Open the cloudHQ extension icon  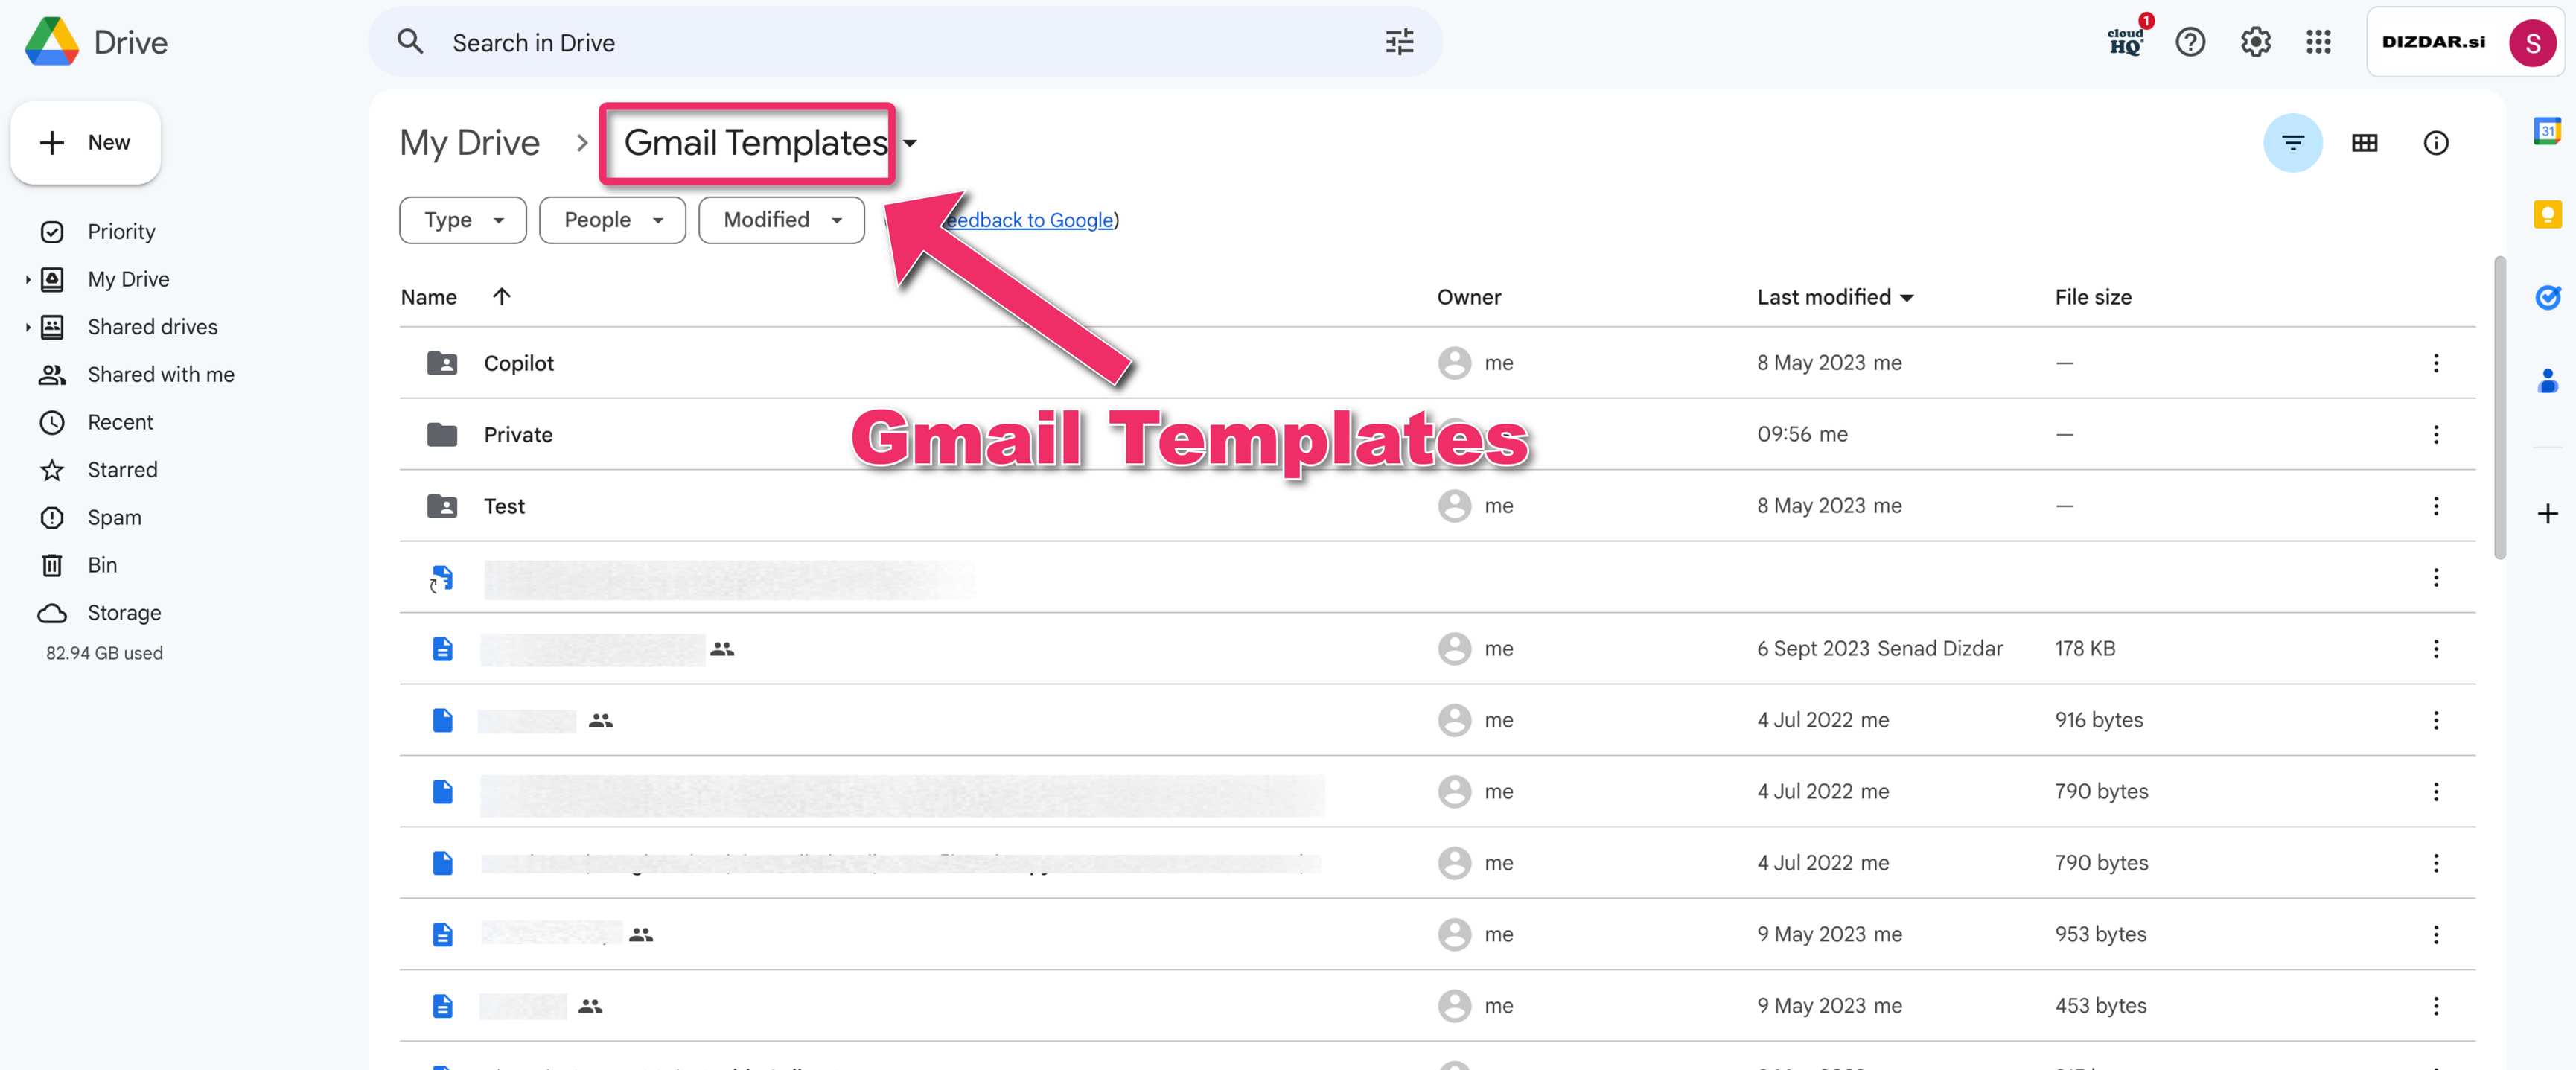click(2126, 41)
